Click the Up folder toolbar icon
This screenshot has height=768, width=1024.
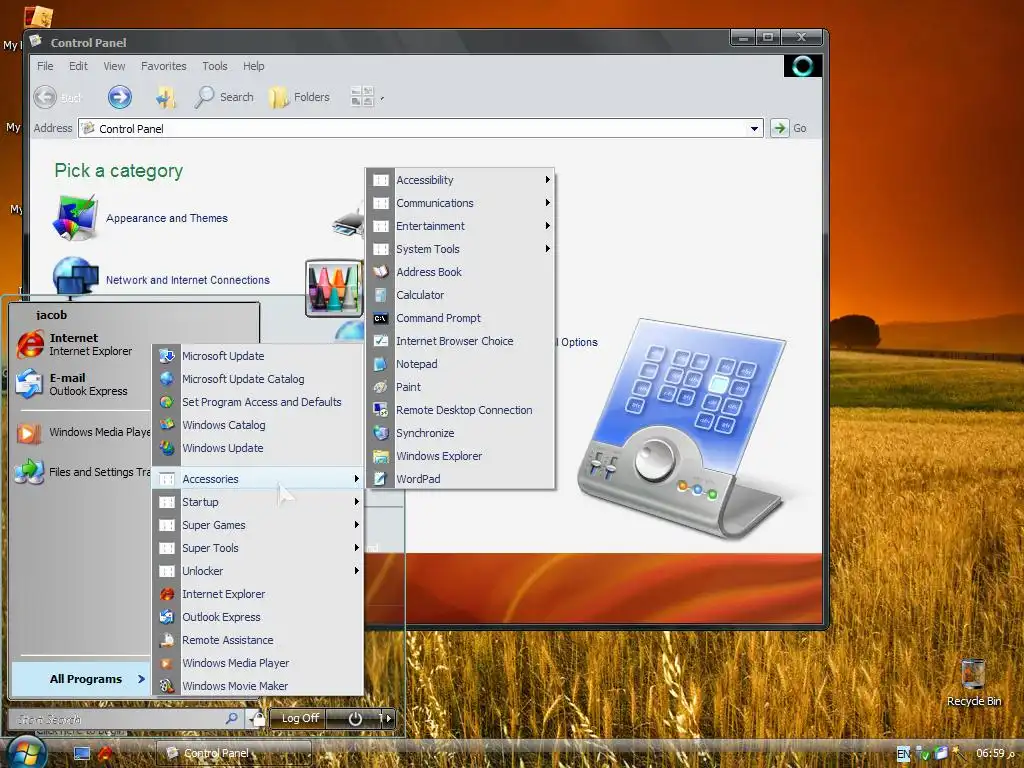click(x=165, y=98)
